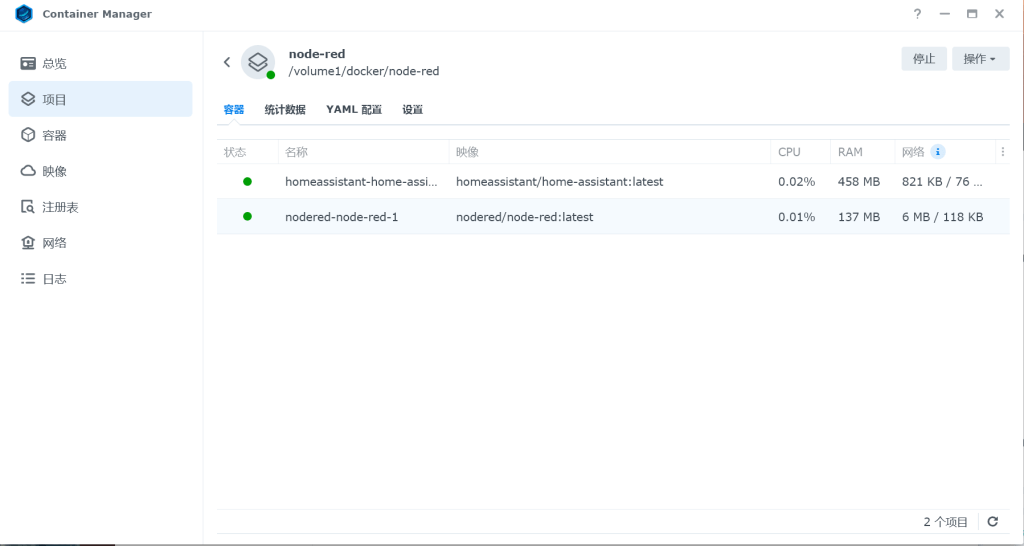Open the 注册表 registry sidebar section

pos(101,207)
